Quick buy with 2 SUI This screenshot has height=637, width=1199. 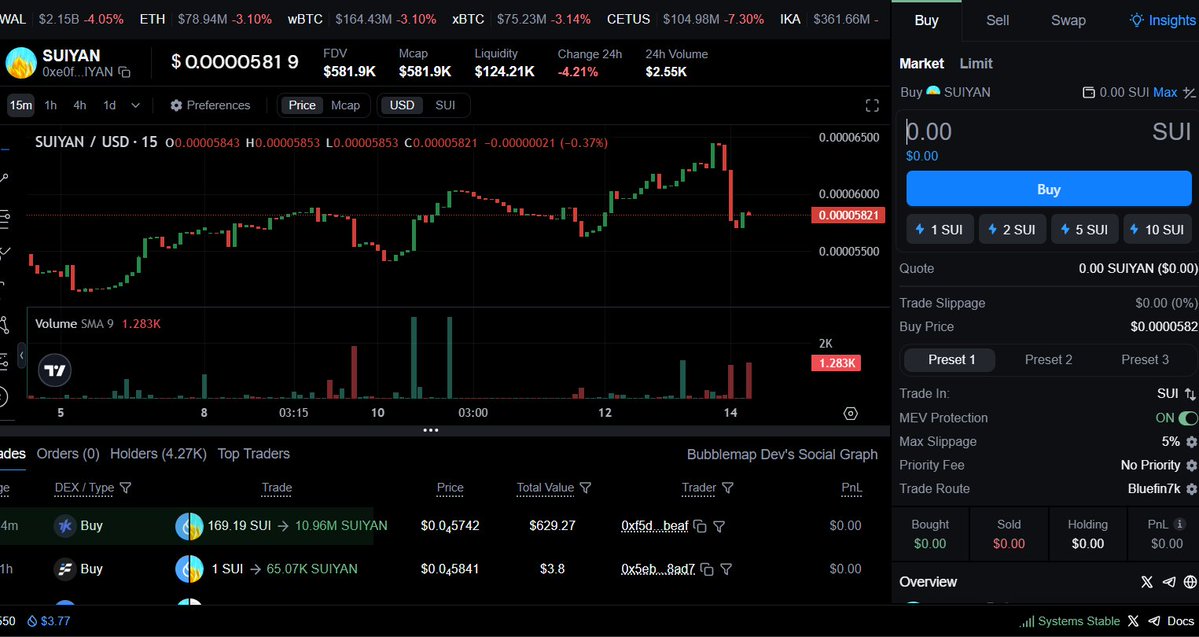click(x=1012, y=229)
